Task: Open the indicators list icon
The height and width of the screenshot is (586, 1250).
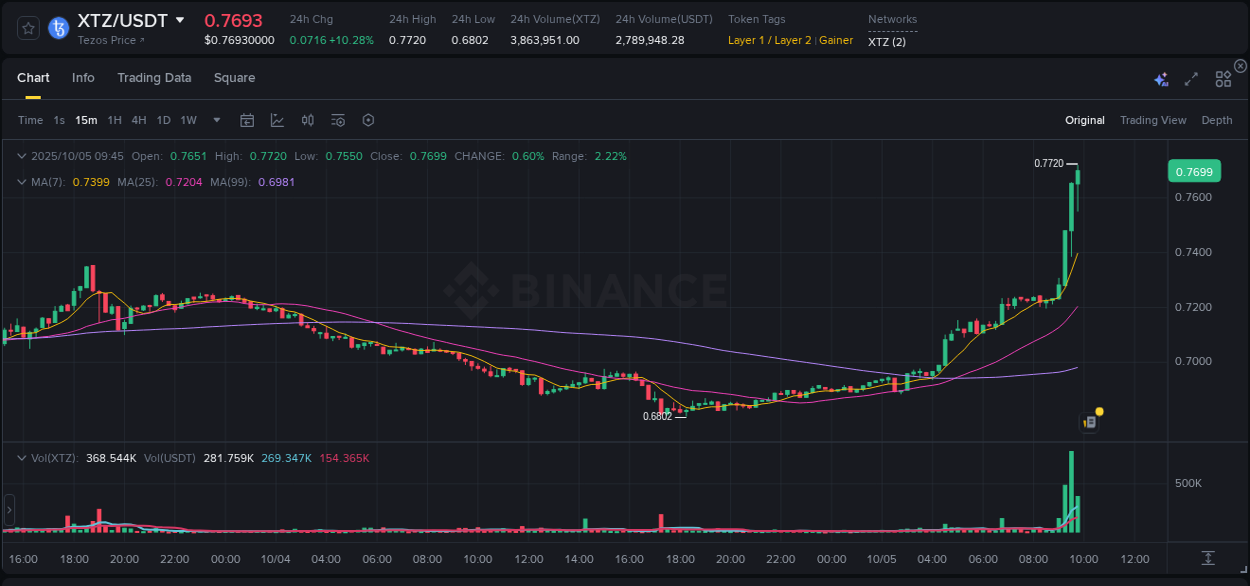Action: [x=337, y=120]
